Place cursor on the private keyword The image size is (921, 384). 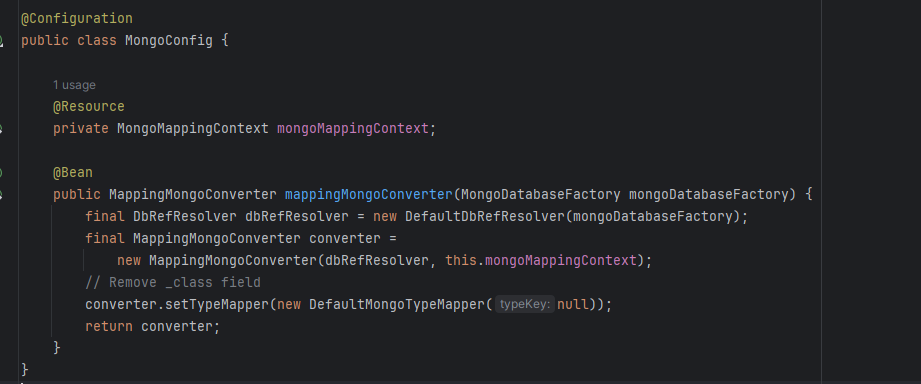pos(81,129)
